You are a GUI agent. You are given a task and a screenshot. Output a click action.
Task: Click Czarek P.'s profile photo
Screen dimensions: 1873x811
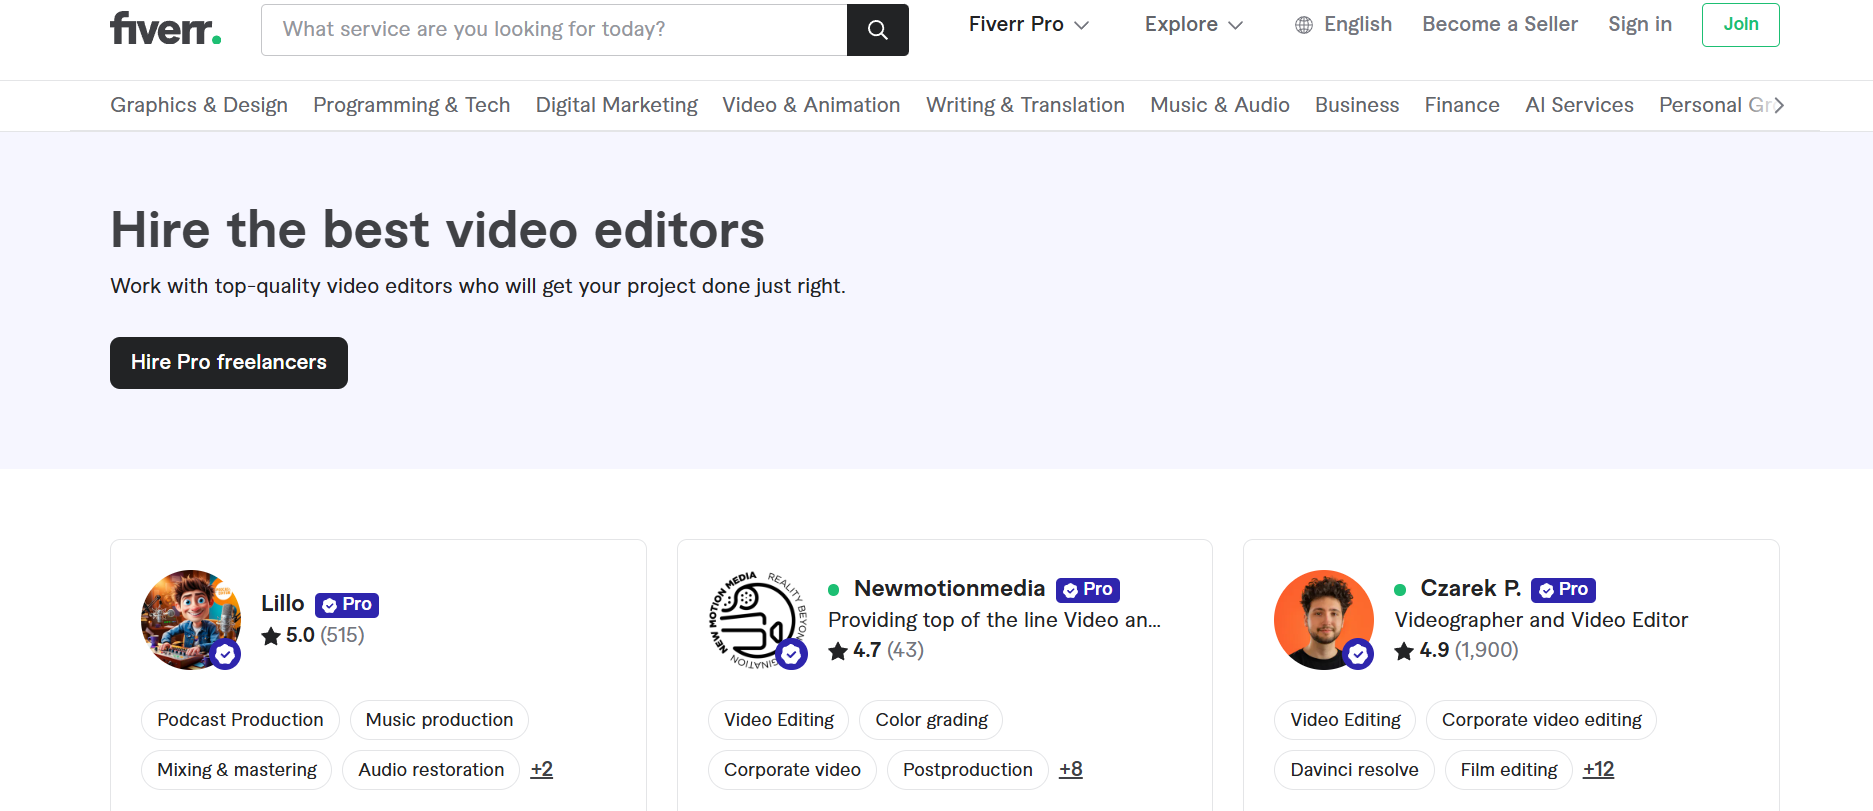[1324, 620]
